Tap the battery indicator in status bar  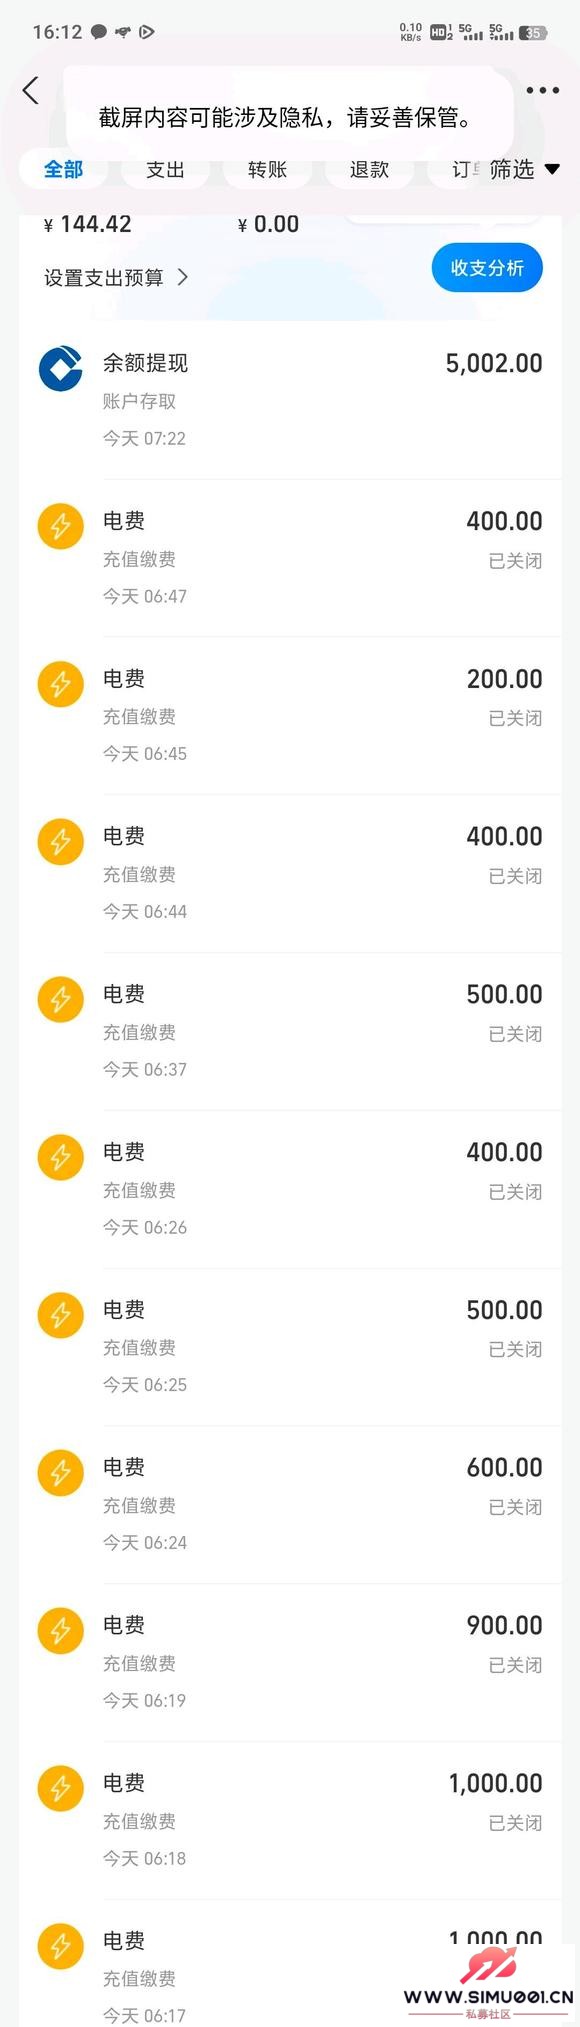pyautogui.click(x=533, y=32)
